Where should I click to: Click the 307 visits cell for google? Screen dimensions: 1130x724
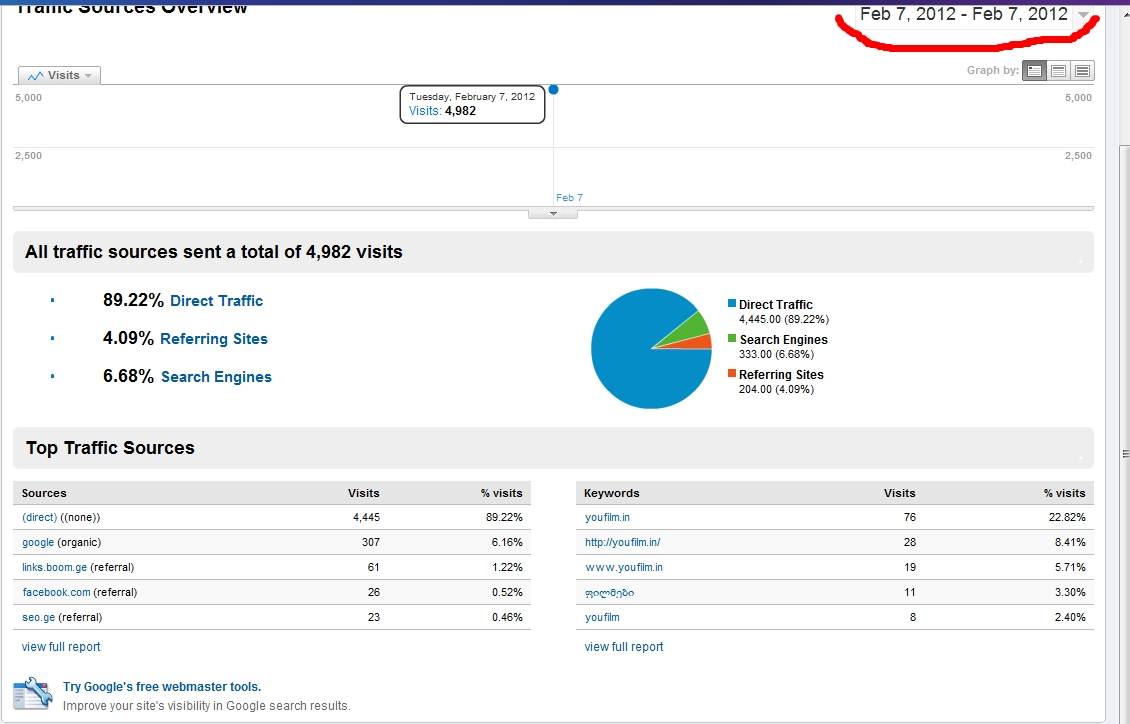click(x=370, y=542)
